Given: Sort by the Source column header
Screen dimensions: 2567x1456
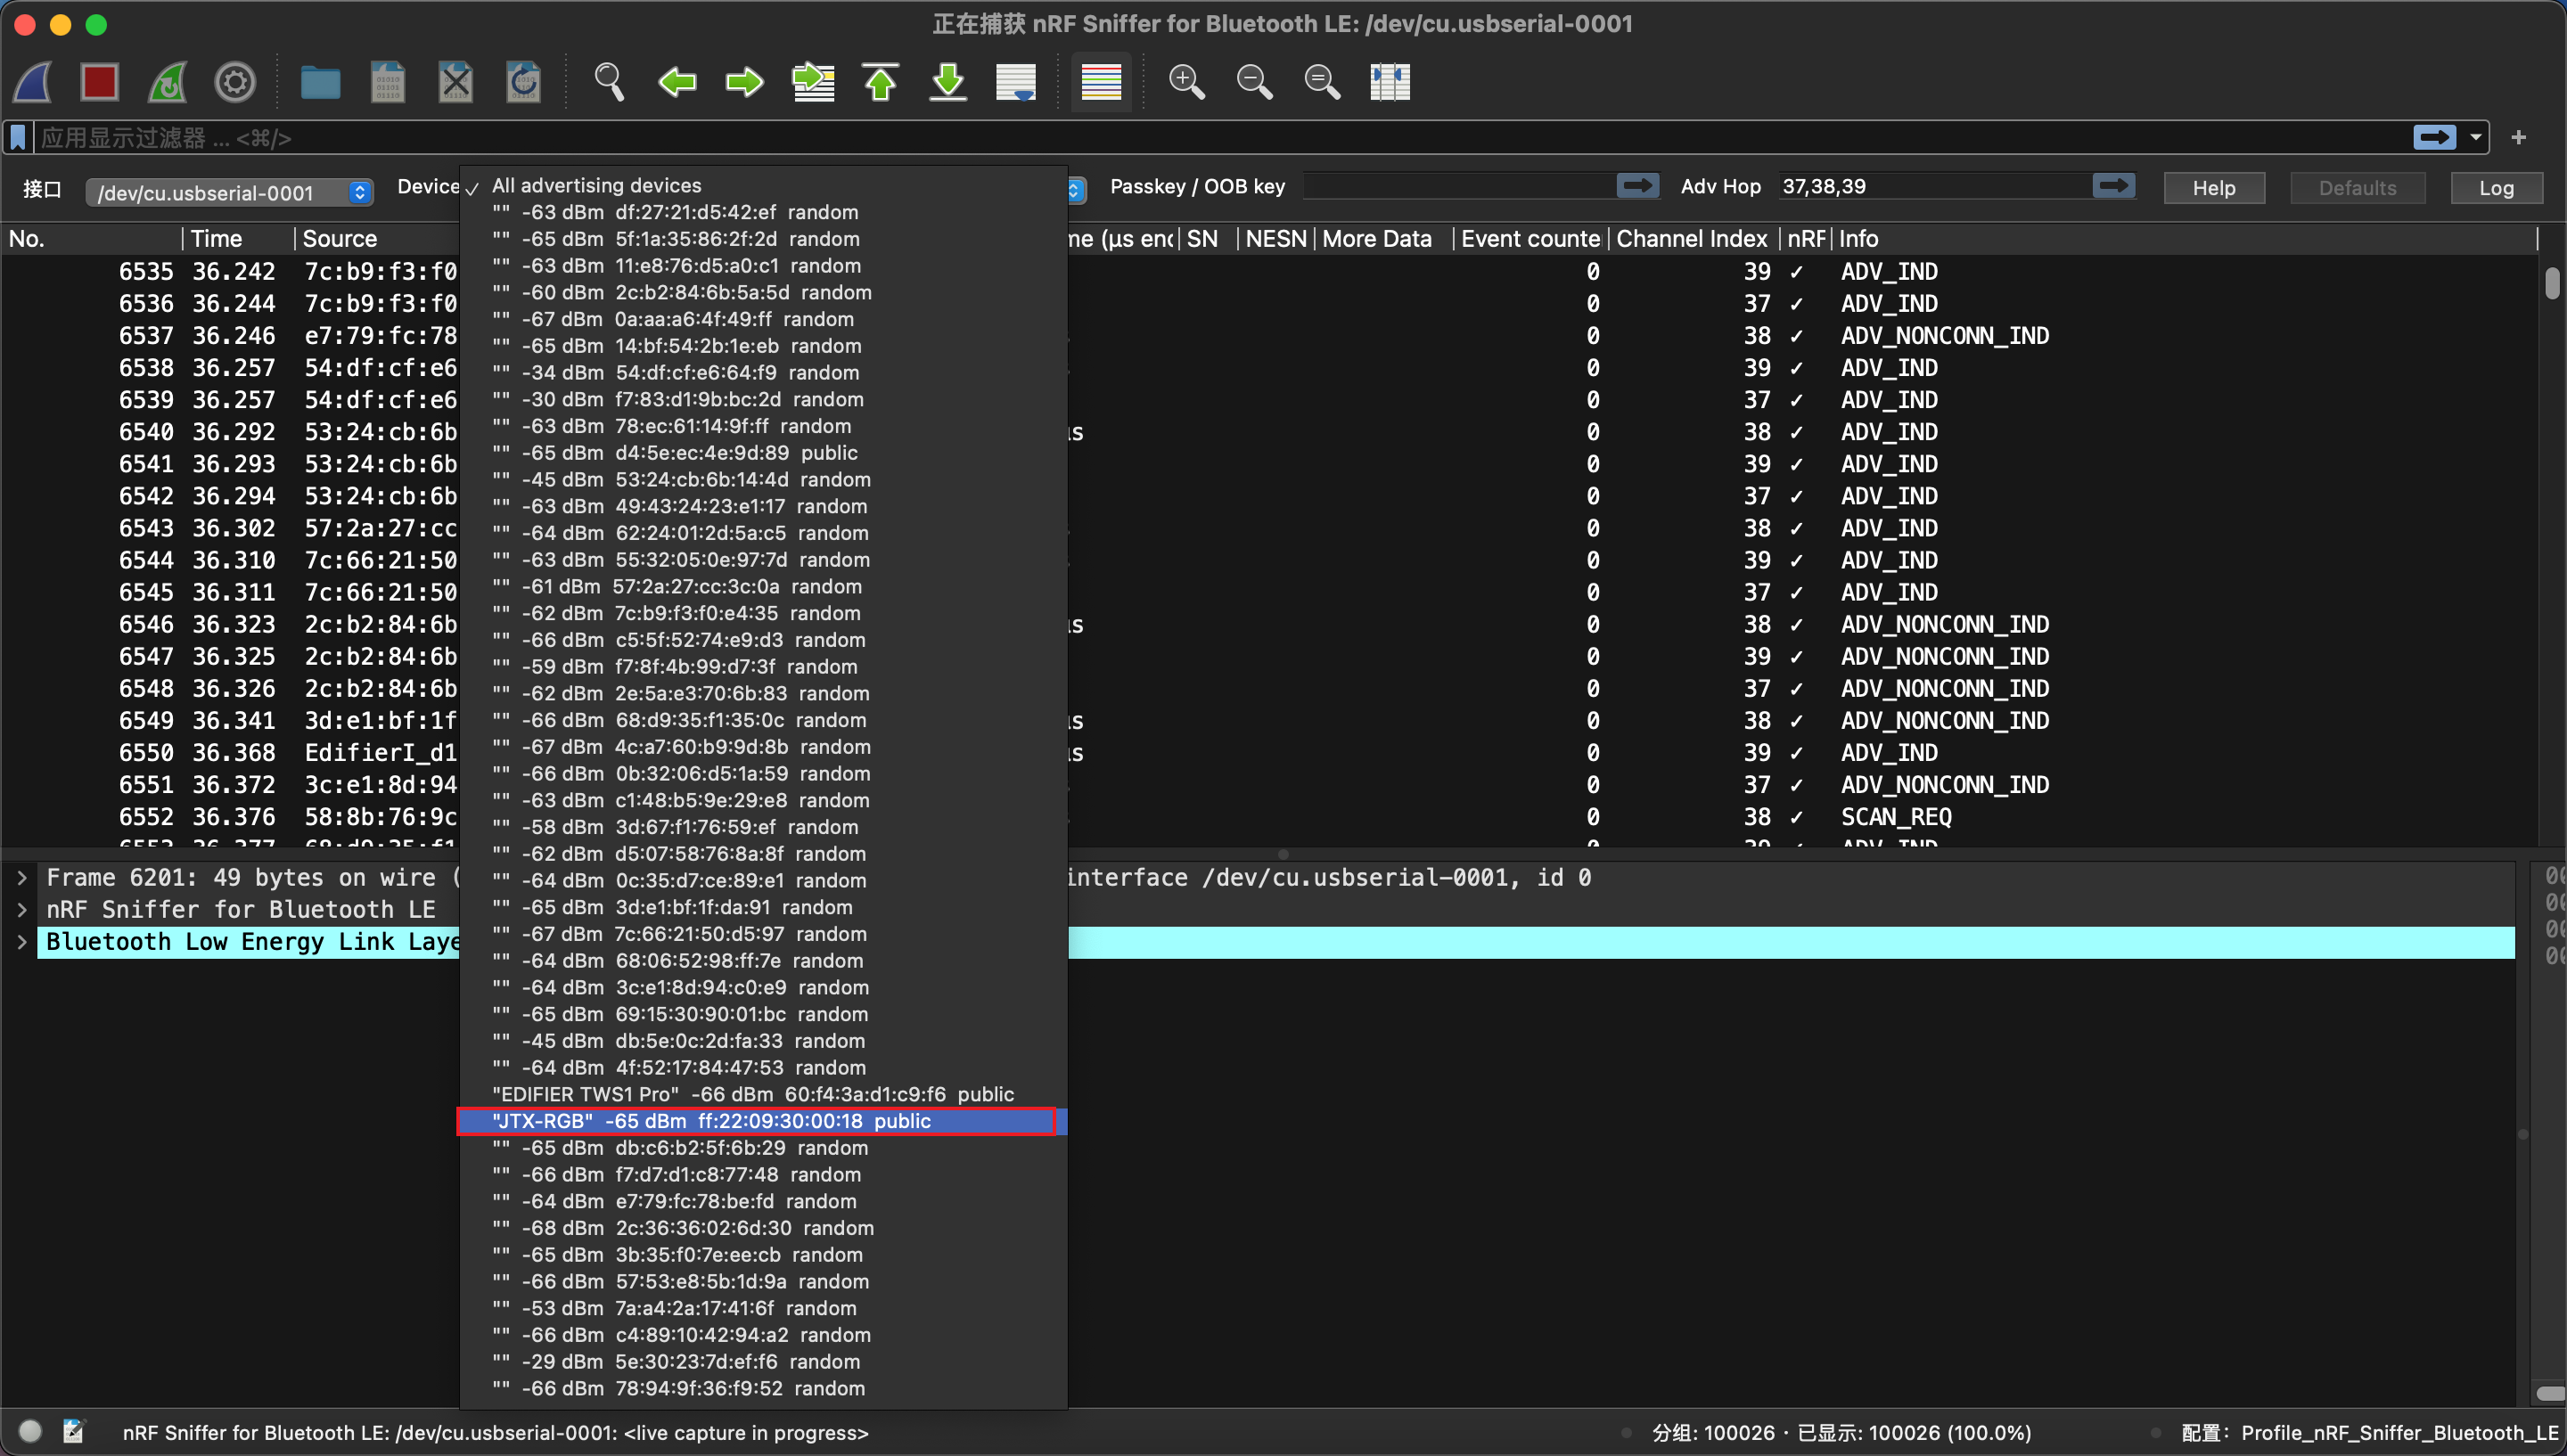Looking at the screenshot, I should tap(378, 238).
